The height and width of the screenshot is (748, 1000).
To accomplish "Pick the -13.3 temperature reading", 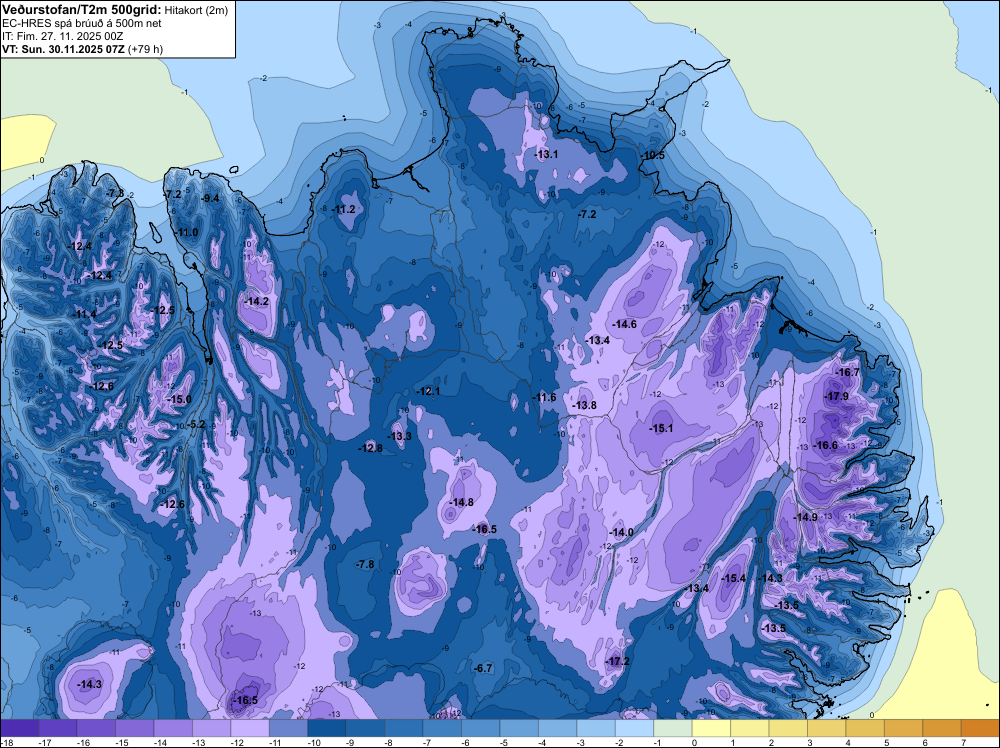I will point(399,436).
